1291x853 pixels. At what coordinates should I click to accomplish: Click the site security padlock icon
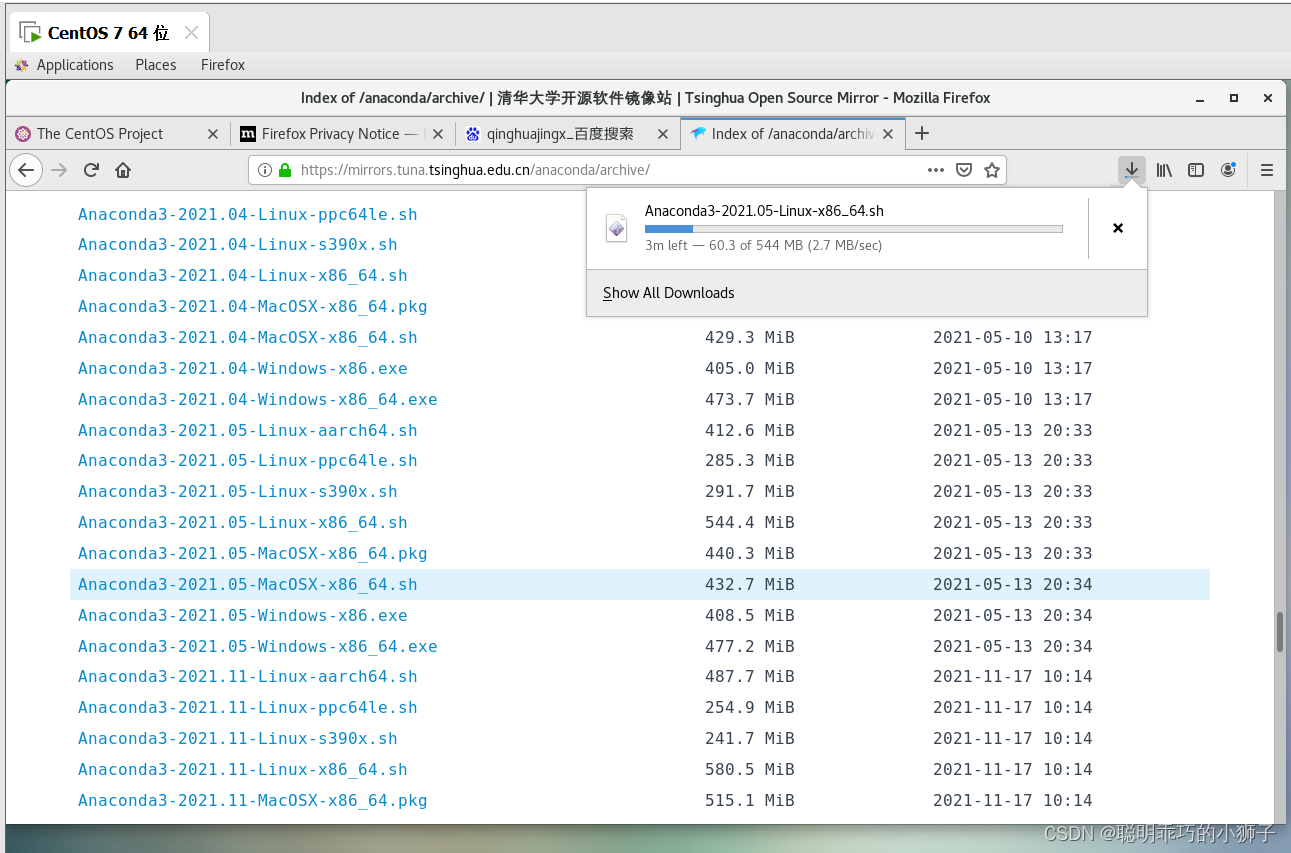tap(286, 170)
